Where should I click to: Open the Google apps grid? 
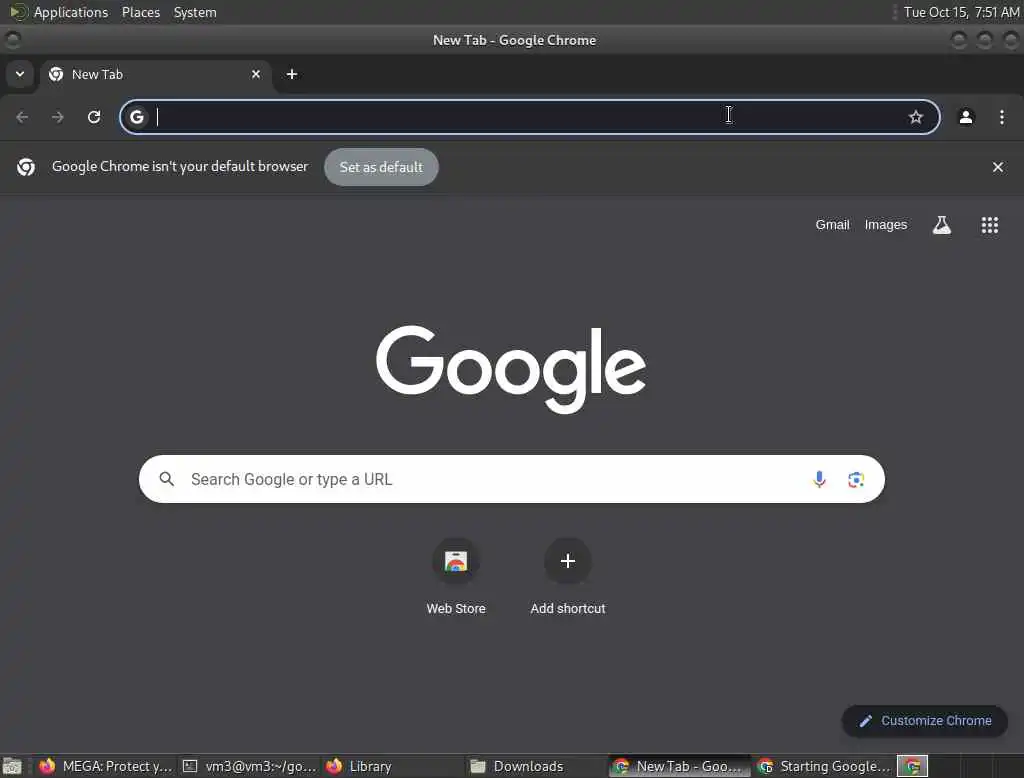(990, 225)
